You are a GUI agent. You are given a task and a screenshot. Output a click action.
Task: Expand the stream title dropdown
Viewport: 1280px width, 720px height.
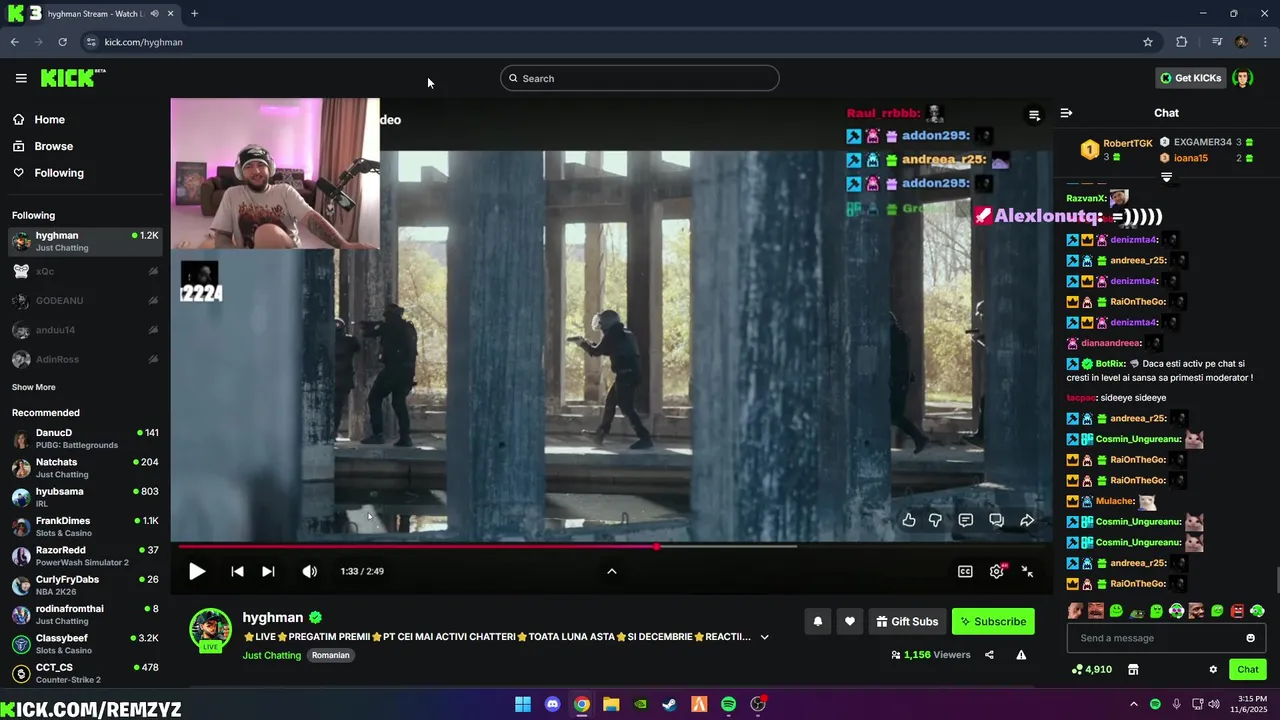tap(765, 637)
